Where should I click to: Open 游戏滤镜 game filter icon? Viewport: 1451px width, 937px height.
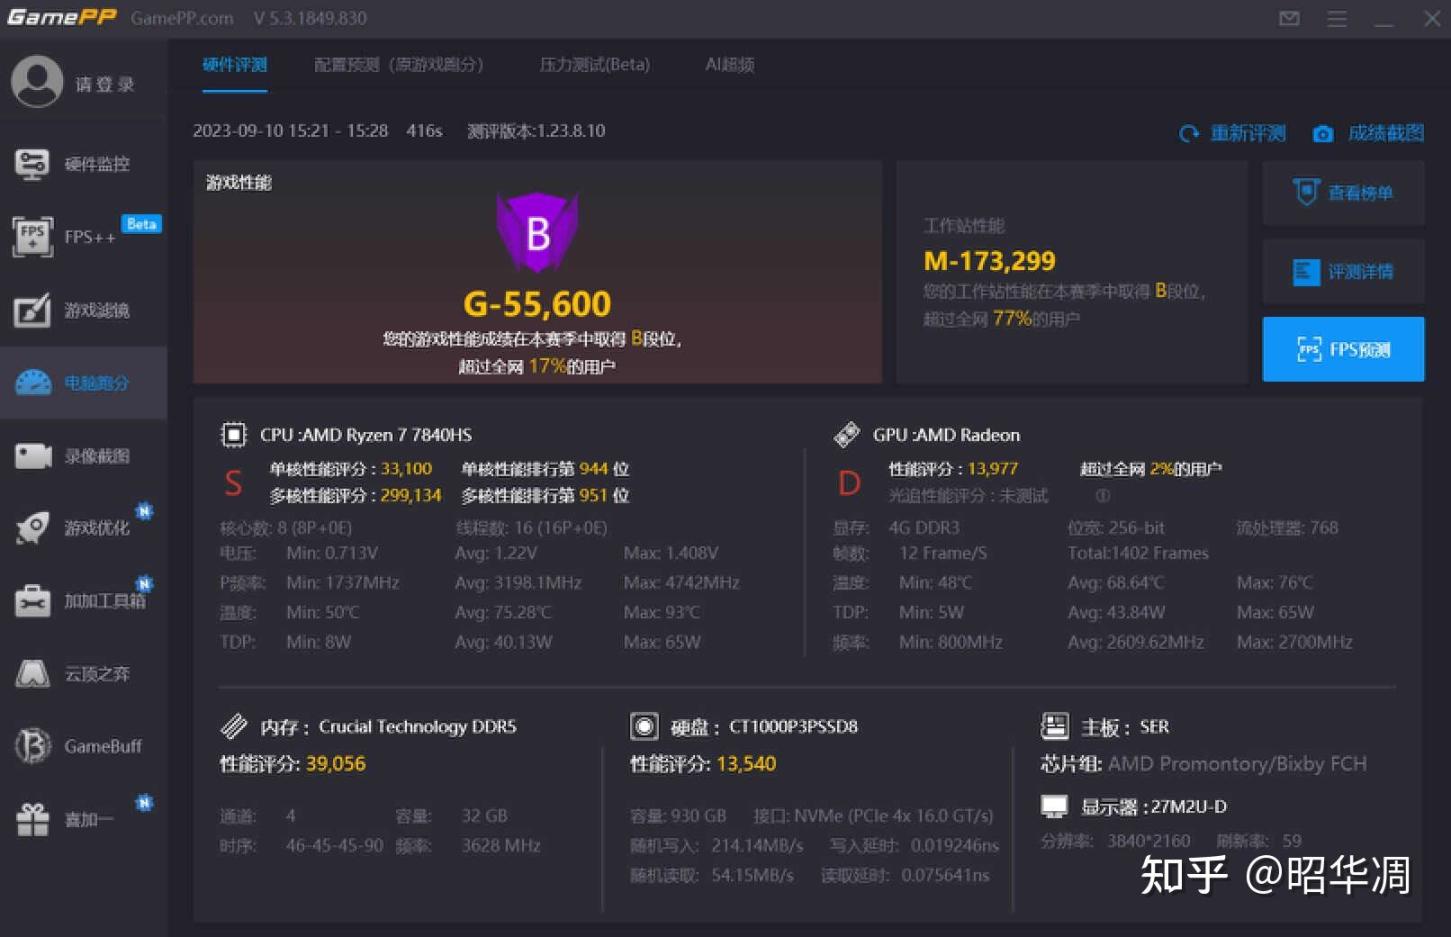click(32, 310)
